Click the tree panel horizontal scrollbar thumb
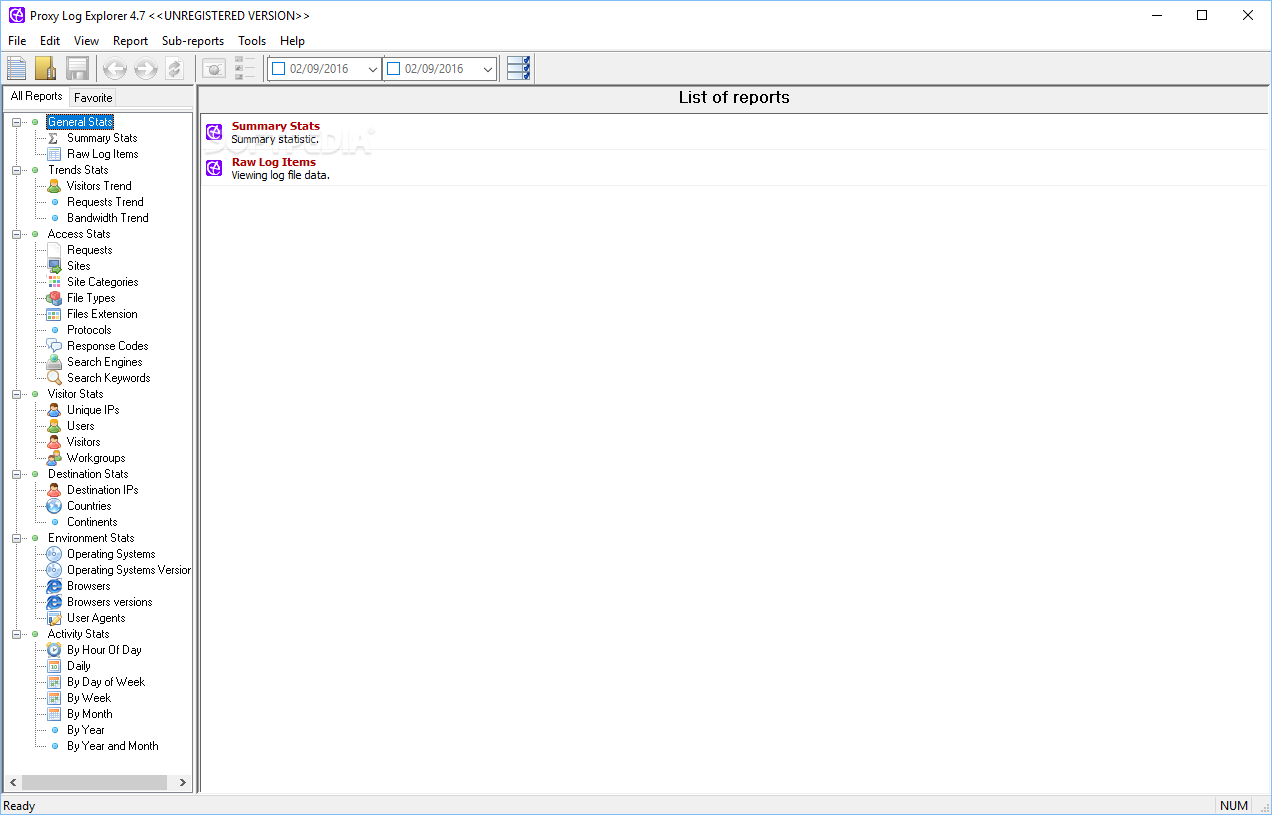1272x815 pixels. (94, 783)
